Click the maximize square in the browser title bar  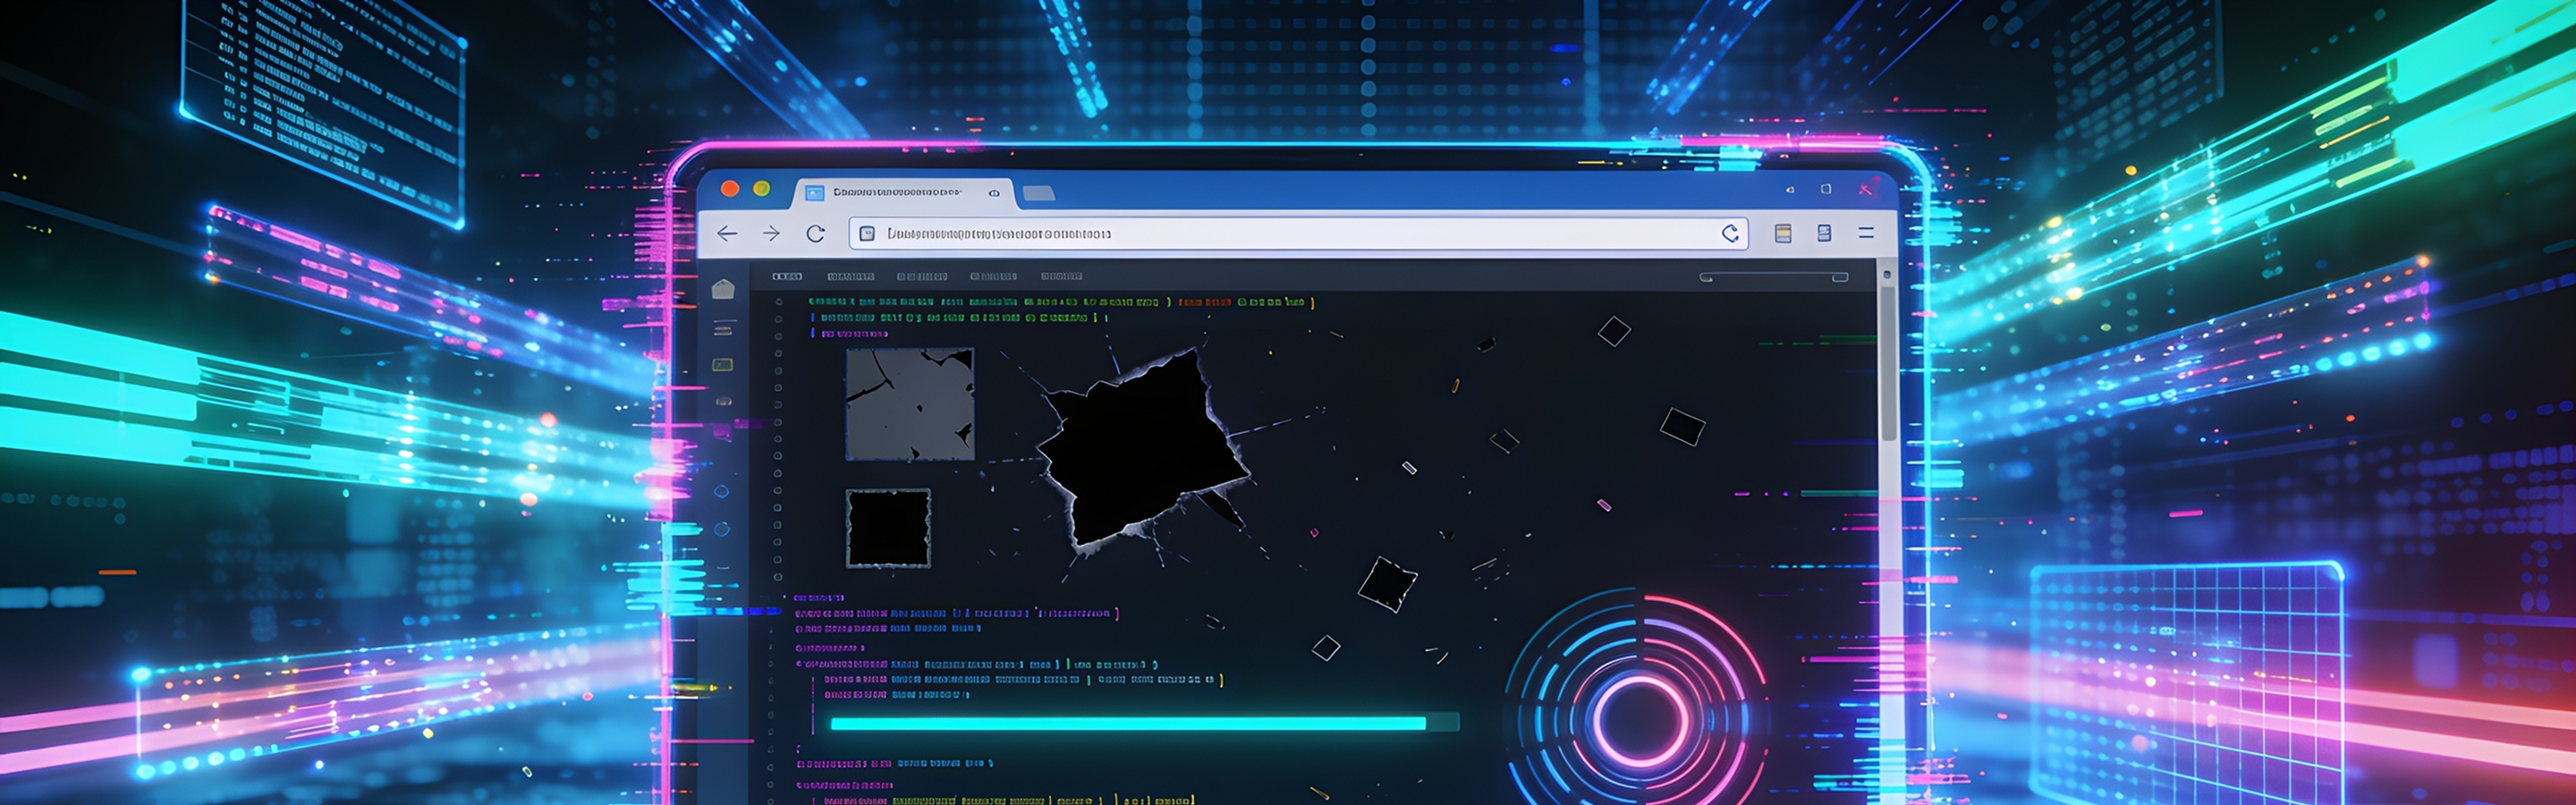pos(1826,189)
